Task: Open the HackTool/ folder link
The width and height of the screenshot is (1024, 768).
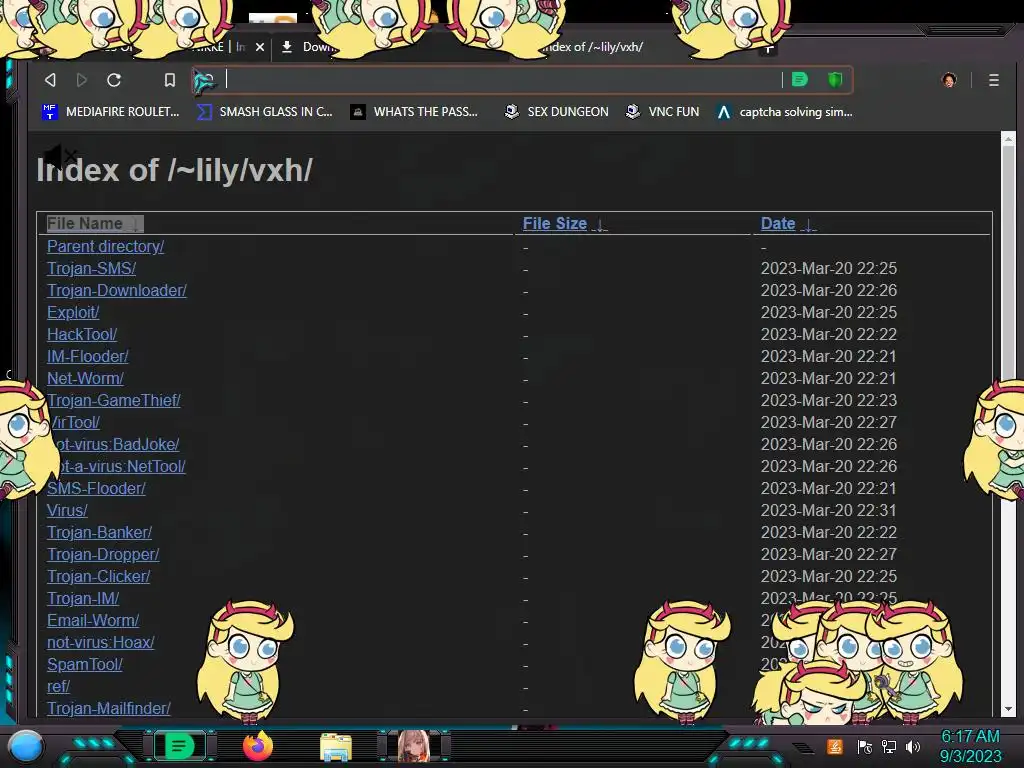Action: click(82, 334)
